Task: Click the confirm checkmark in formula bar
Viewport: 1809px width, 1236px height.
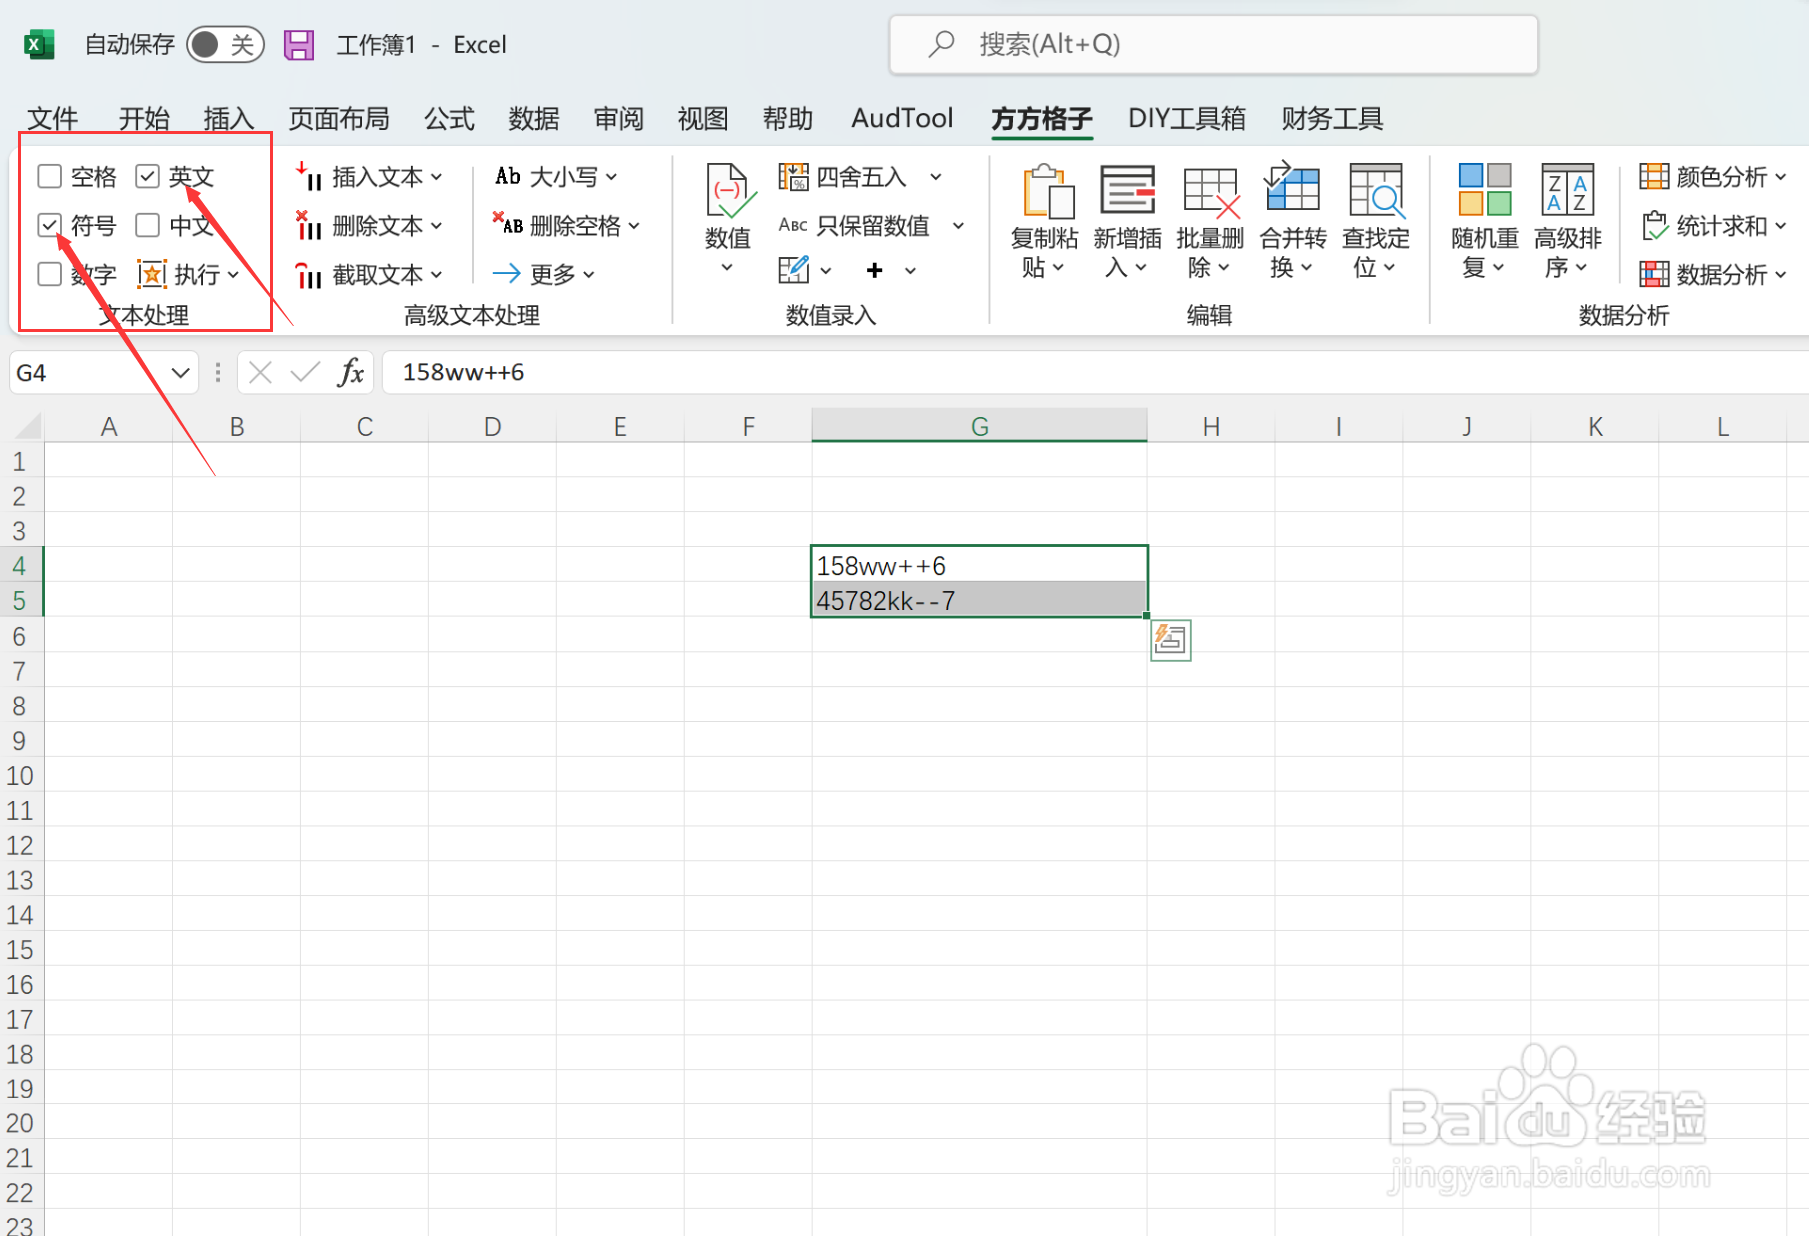Action: [305, 373]
